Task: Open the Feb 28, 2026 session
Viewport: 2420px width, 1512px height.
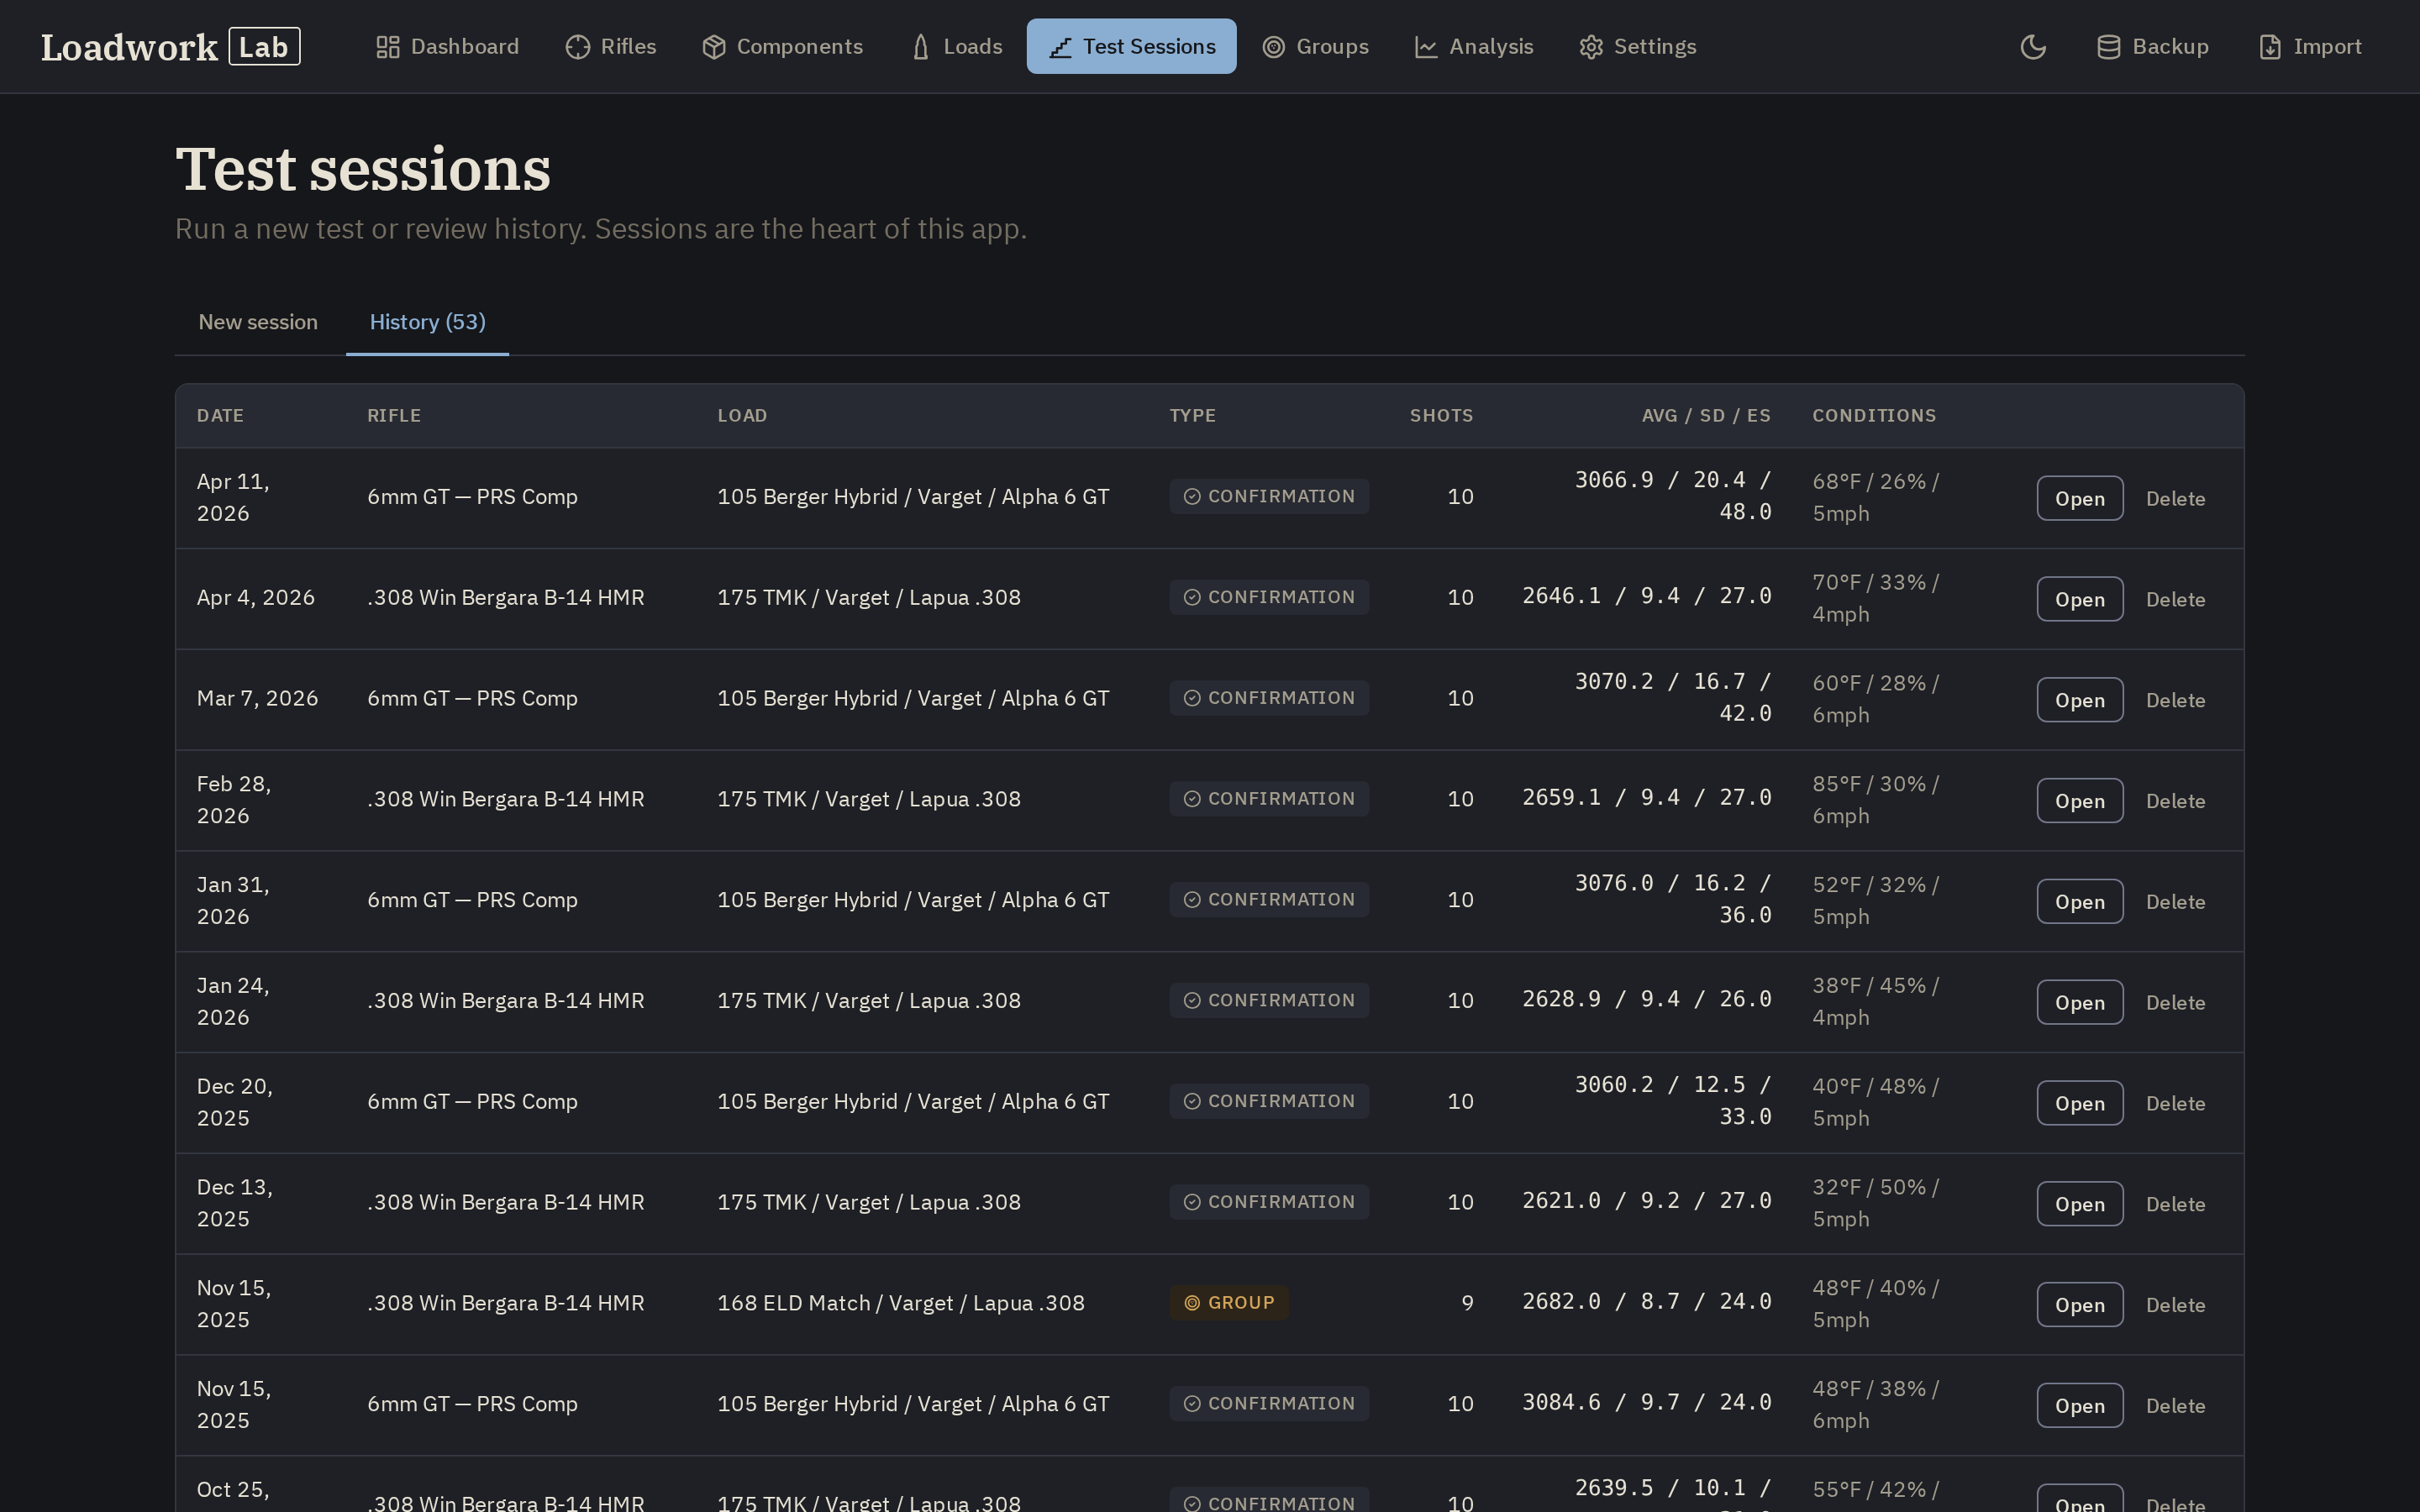Action: [x=2079, y=801]
